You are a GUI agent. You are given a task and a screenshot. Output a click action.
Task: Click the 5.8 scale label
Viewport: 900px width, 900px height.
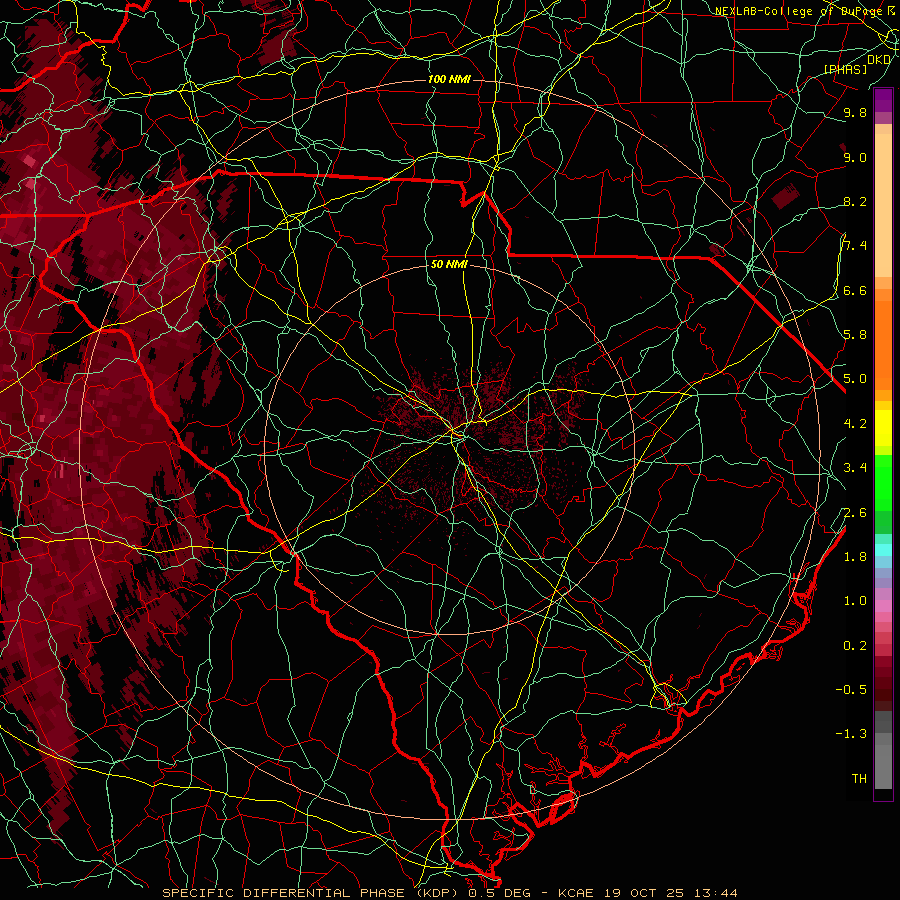[855, 335]
